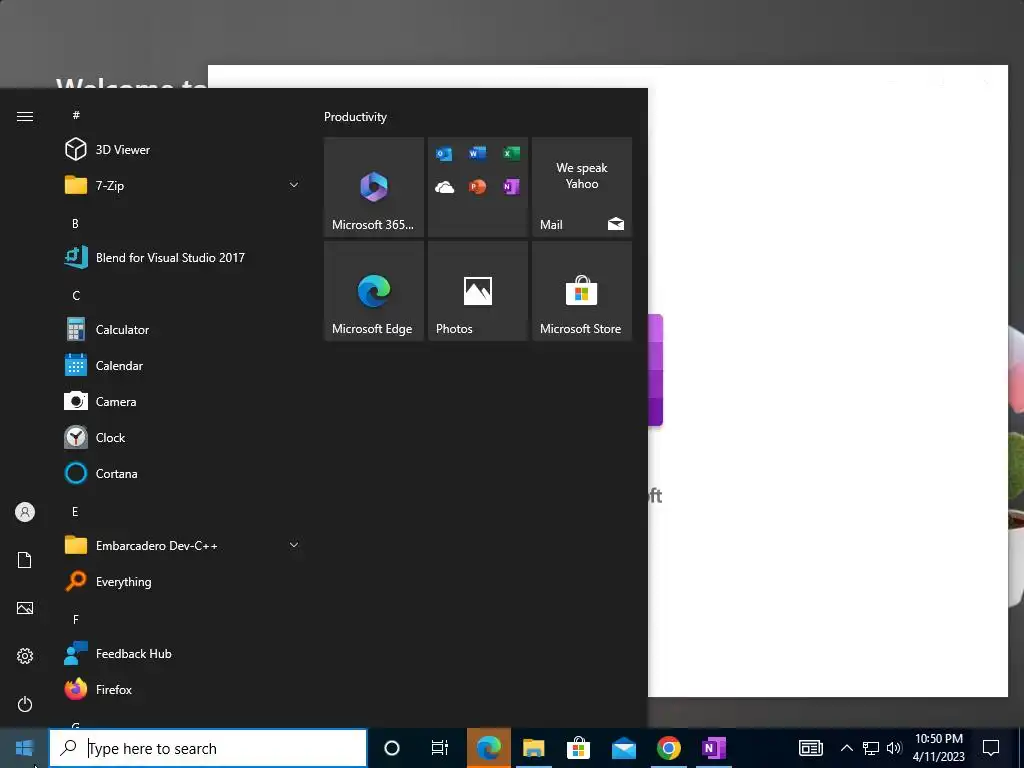Click the Windows Start button
The width and height of the screenshot is (1024, 768).
(x=24, y=748)
